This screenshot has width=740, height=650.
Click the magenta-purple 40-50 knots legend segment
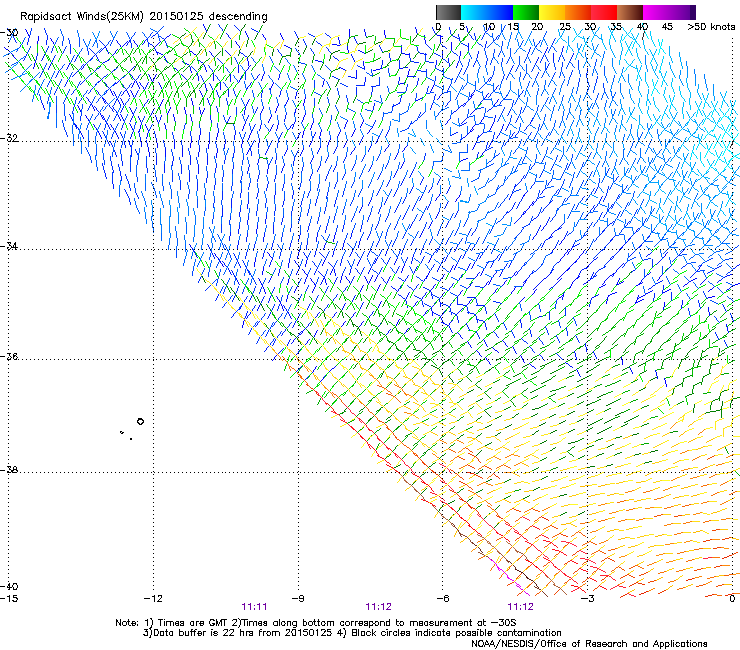click(x=669, y=12)
